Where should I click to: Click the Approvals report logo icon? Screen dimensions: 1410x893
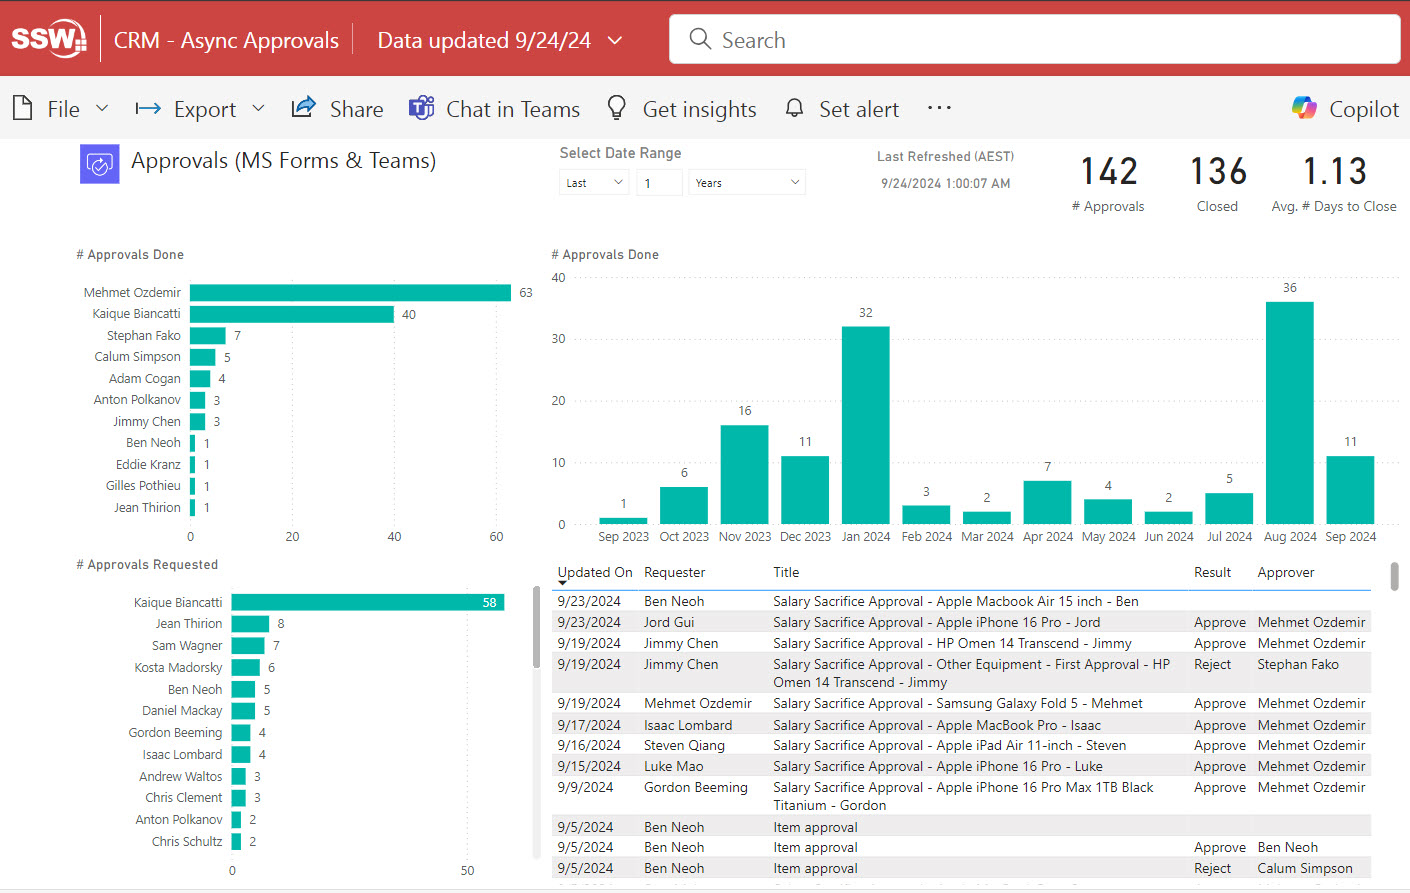tap(99, 165)
